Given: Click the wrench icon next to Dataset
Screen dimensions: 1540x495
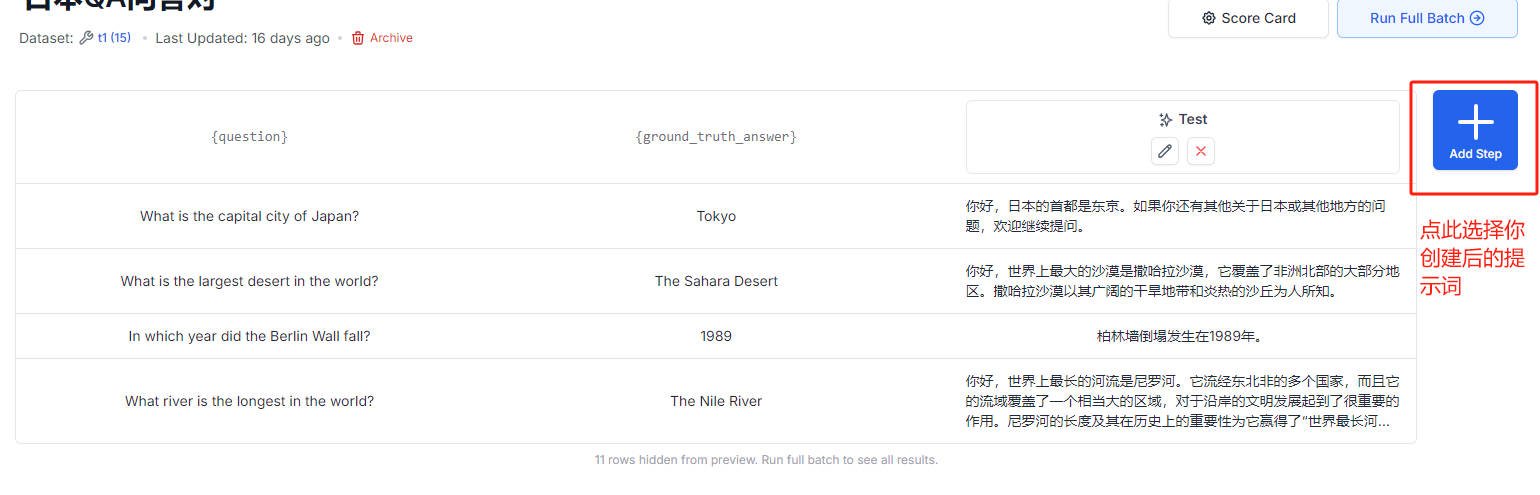Looking at the screenshot, I should [86, 38].
